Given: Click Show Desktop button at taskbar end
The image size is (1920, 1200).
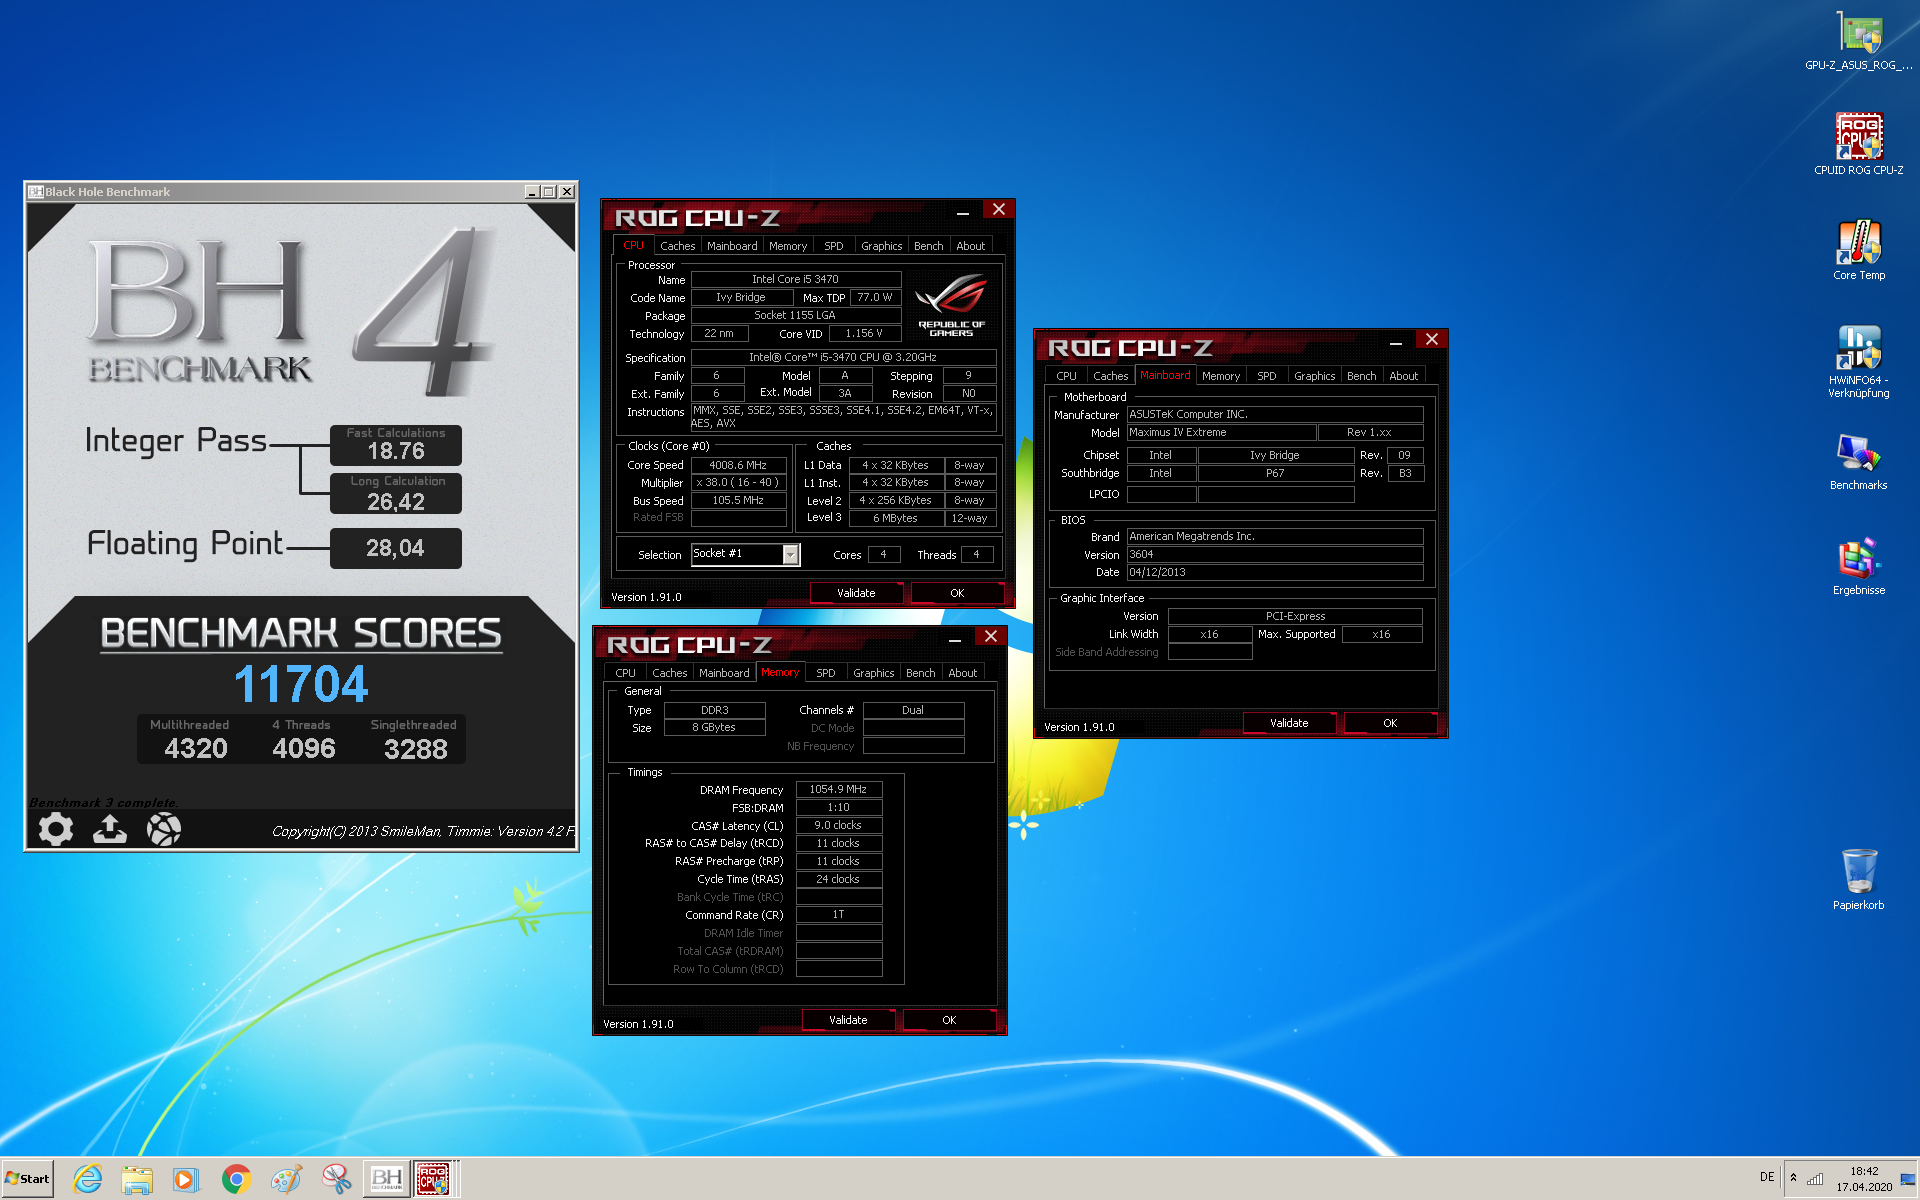Looking at the screenshot, I should 1908,1179.
